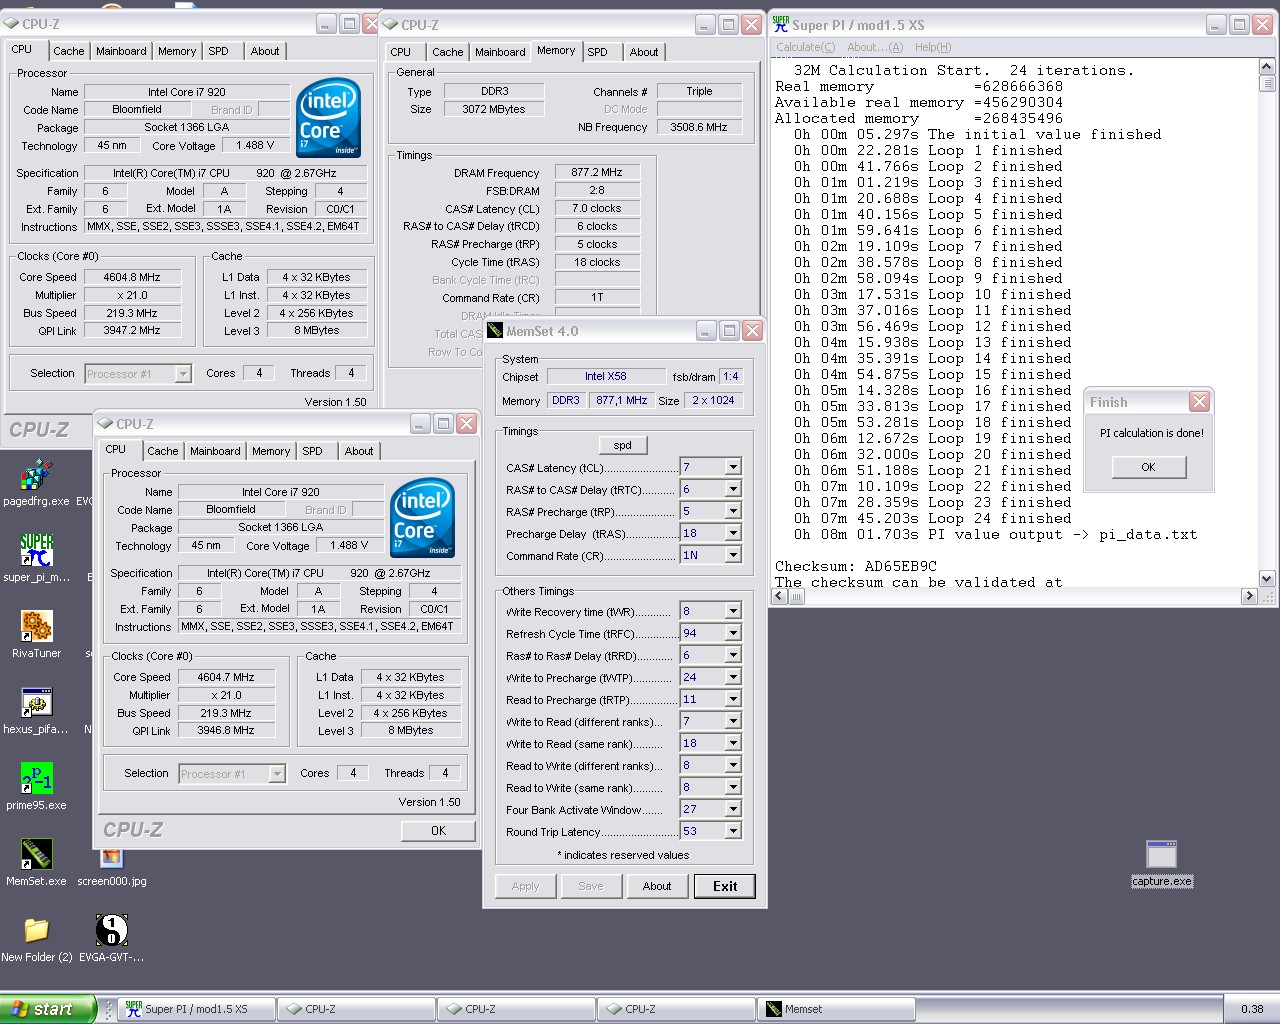Open Precharge Delay (tRAS) dropdown
This screenshot has height=1024, width=1280.
(733, 533)
